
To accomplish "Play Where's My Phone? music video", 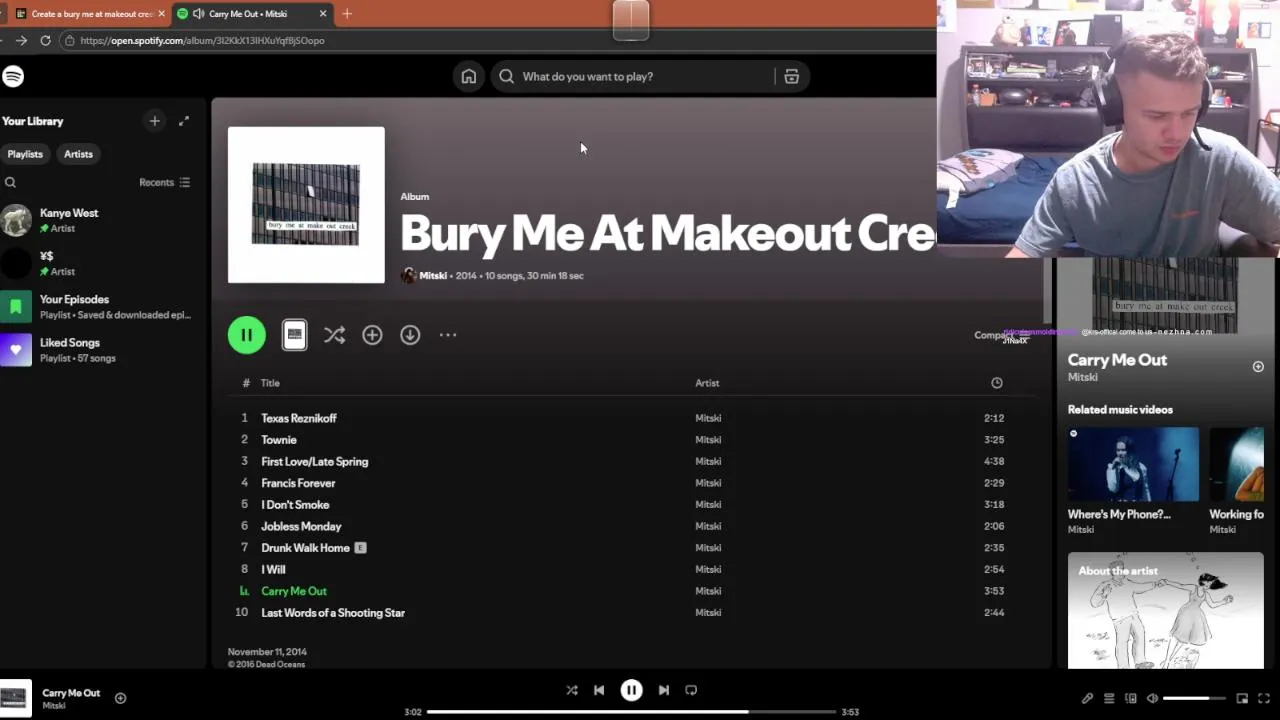I will coord(1133,464).
